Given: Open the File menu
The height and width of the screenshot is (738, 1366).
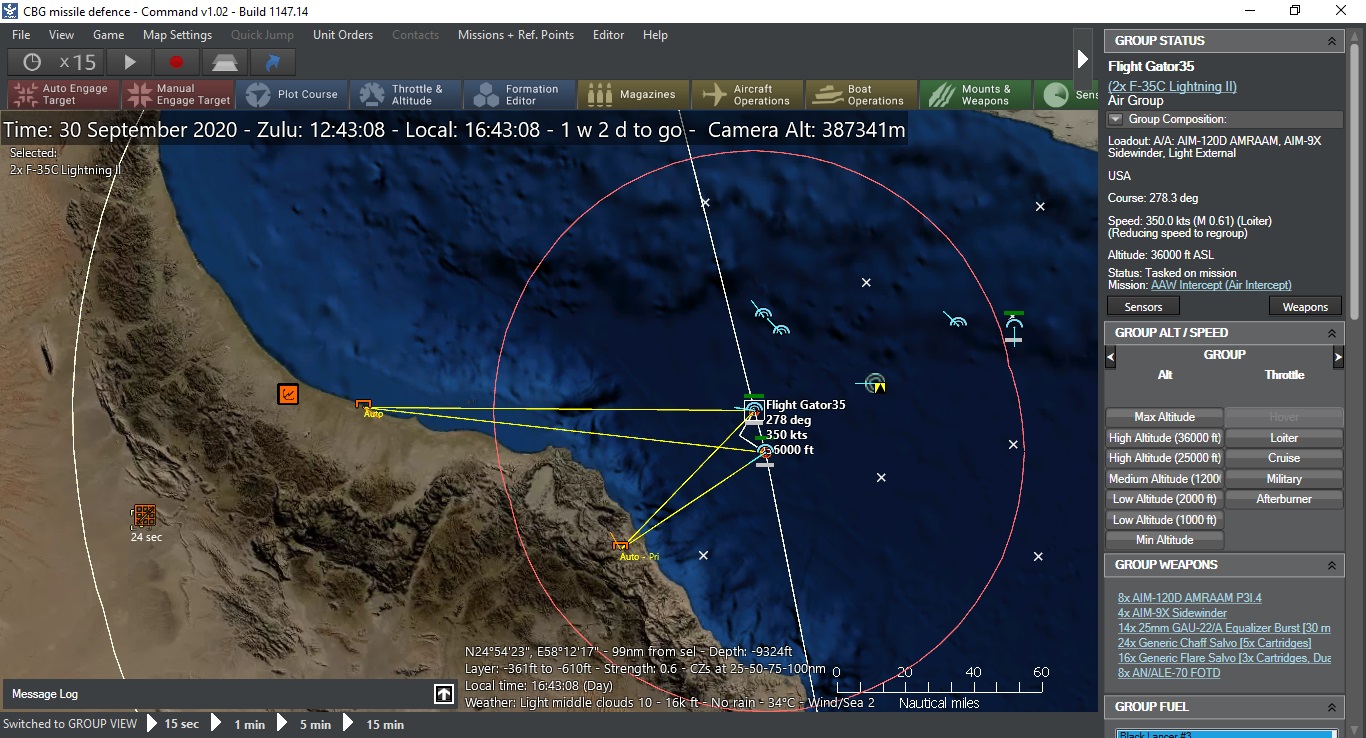Looking at the screenshot, I should [x=21, y=35].
